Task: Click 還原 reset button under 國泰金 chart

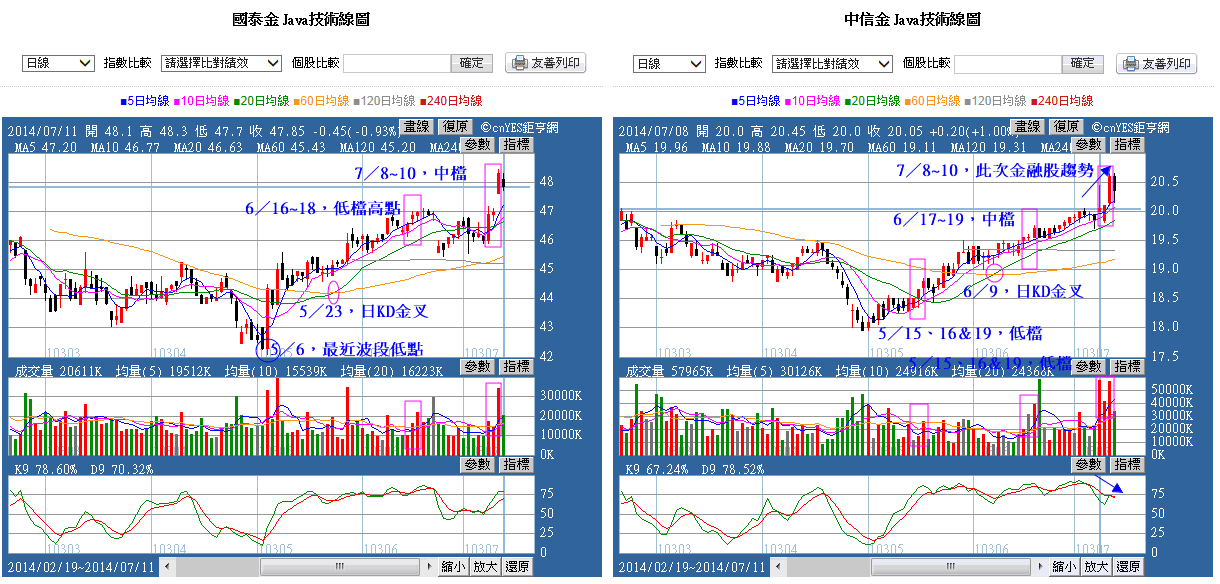Action: (517, 567)
